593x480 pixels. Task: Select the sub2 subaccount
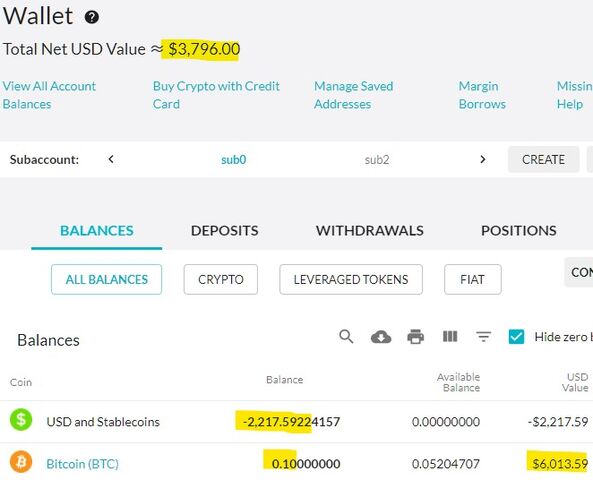click(x=377, y=160)
